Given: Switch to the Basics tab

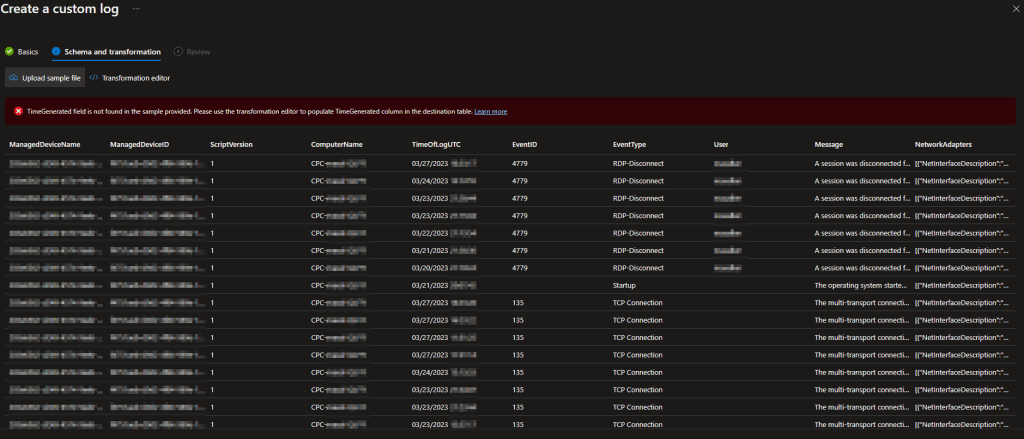Looking at the screenshot, I should 28,51.
